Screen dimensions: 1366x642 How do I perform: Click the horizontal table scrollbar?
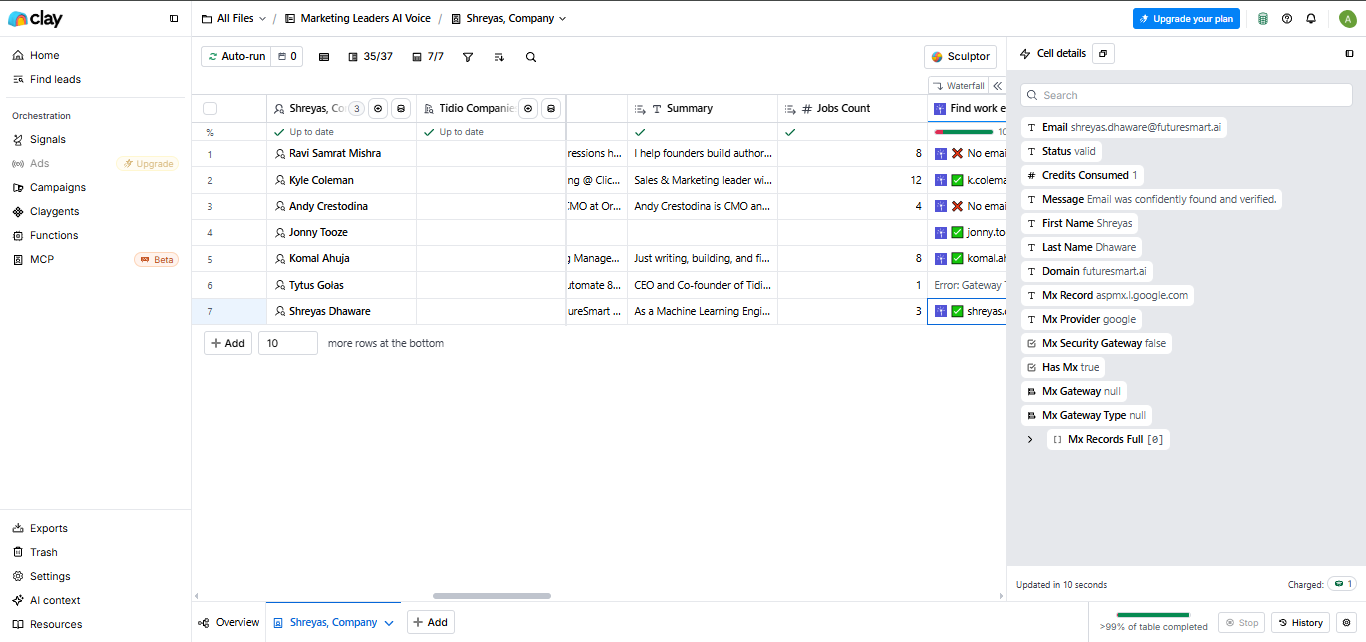coord(492,596)
